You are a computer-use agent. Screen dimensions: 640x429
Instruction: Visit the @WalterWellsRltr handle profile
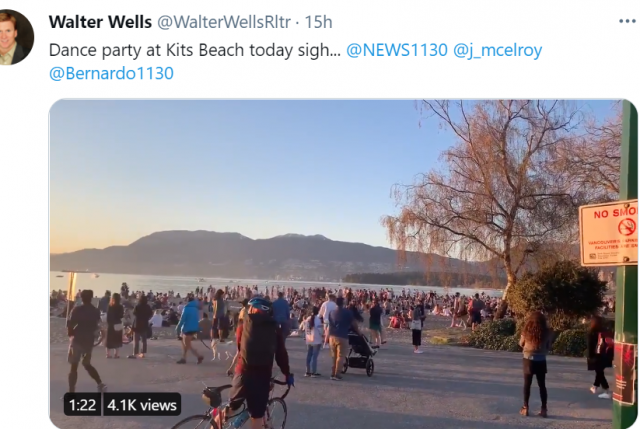[224, 22]
